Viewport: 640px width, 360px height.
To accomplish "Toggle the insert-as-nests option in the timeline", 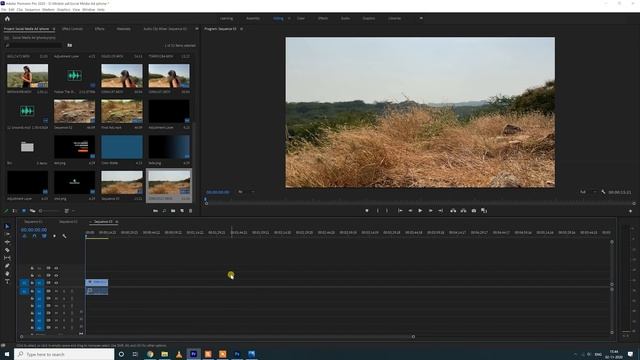I will click(x=24, y=236).
